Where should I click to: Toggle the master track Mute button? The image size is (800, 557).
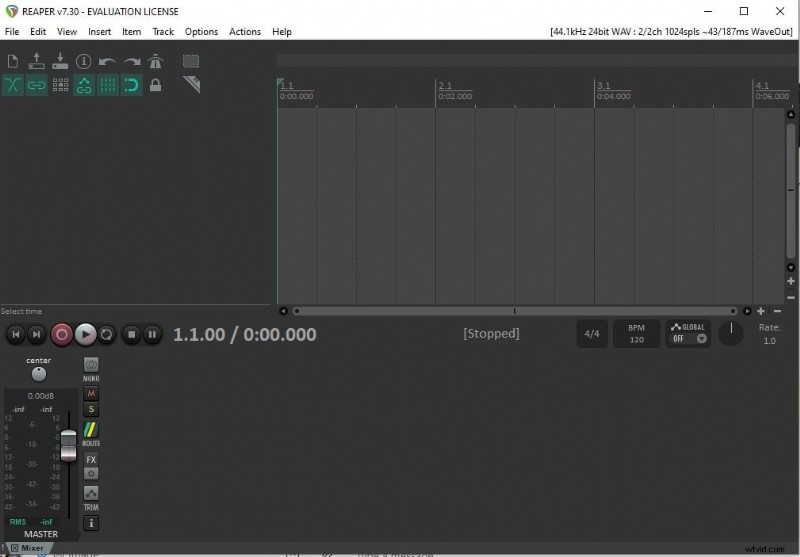(x=91, y=394)
